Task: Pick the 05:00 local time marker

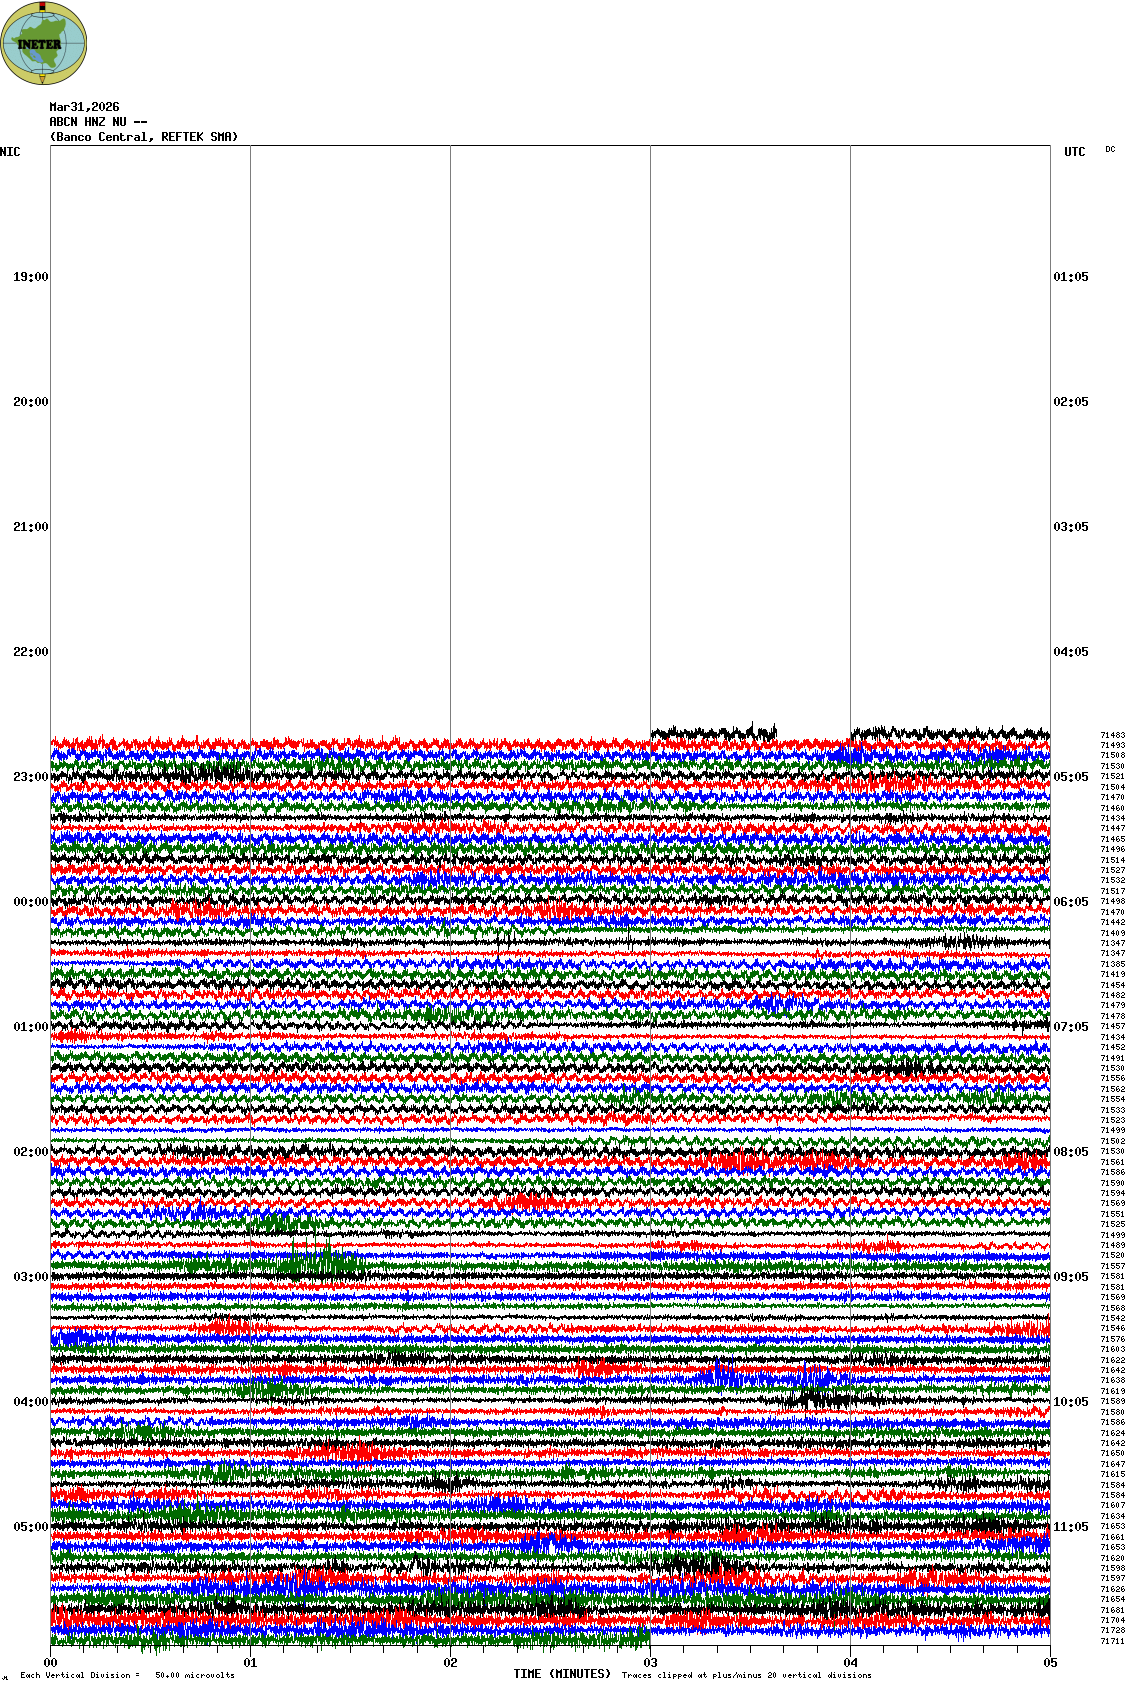Action: (30, 1527)
